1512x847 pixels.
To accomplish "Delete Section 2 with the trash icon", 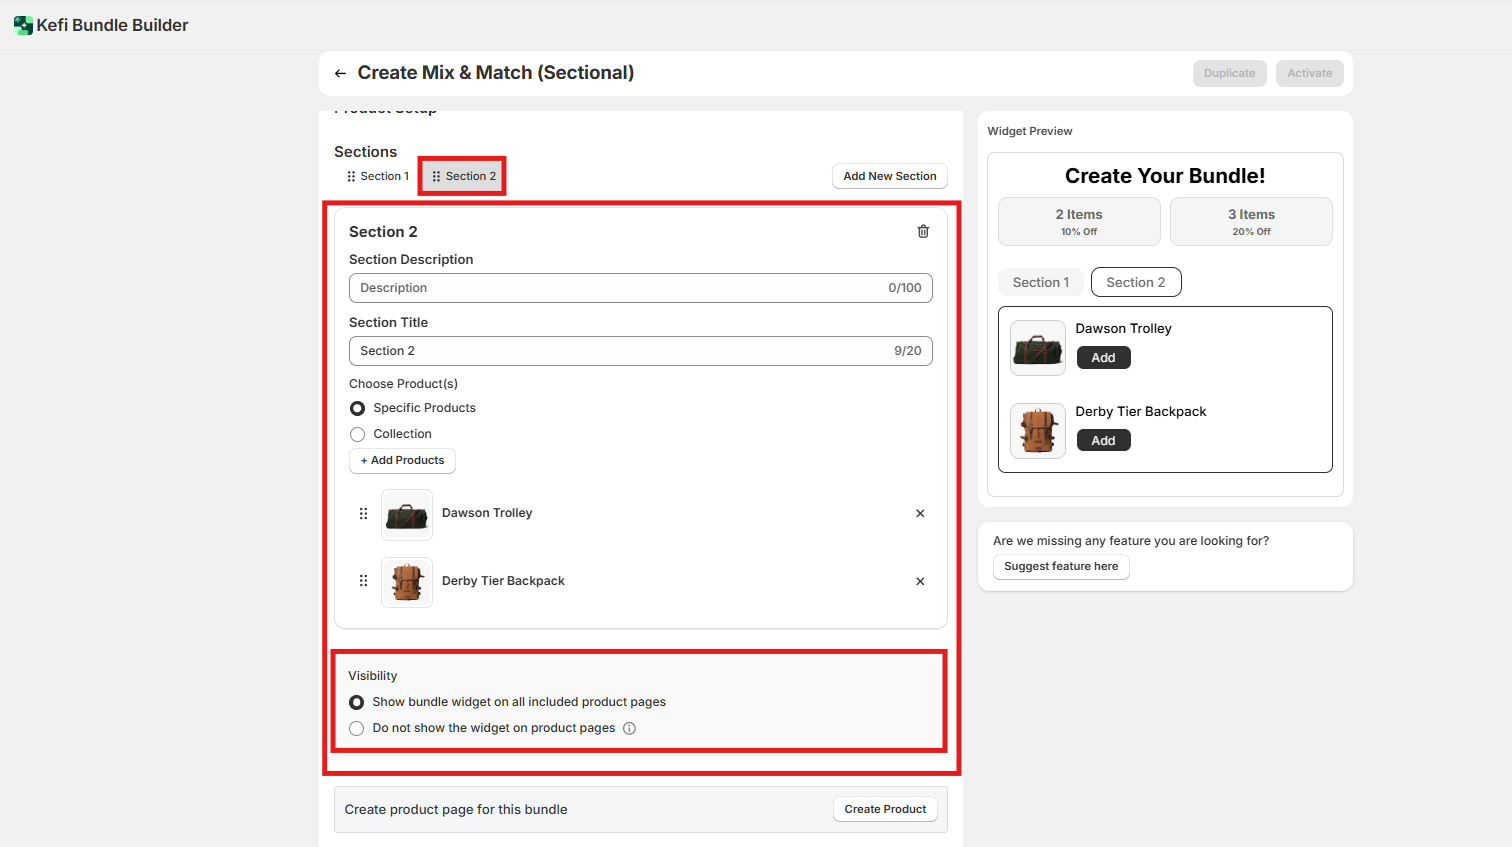I will [923, 231].
